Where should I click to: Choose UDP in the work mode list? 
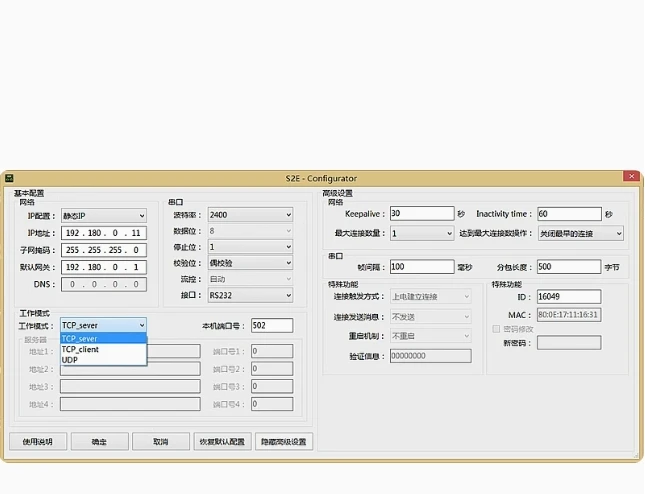click(70, 360)
